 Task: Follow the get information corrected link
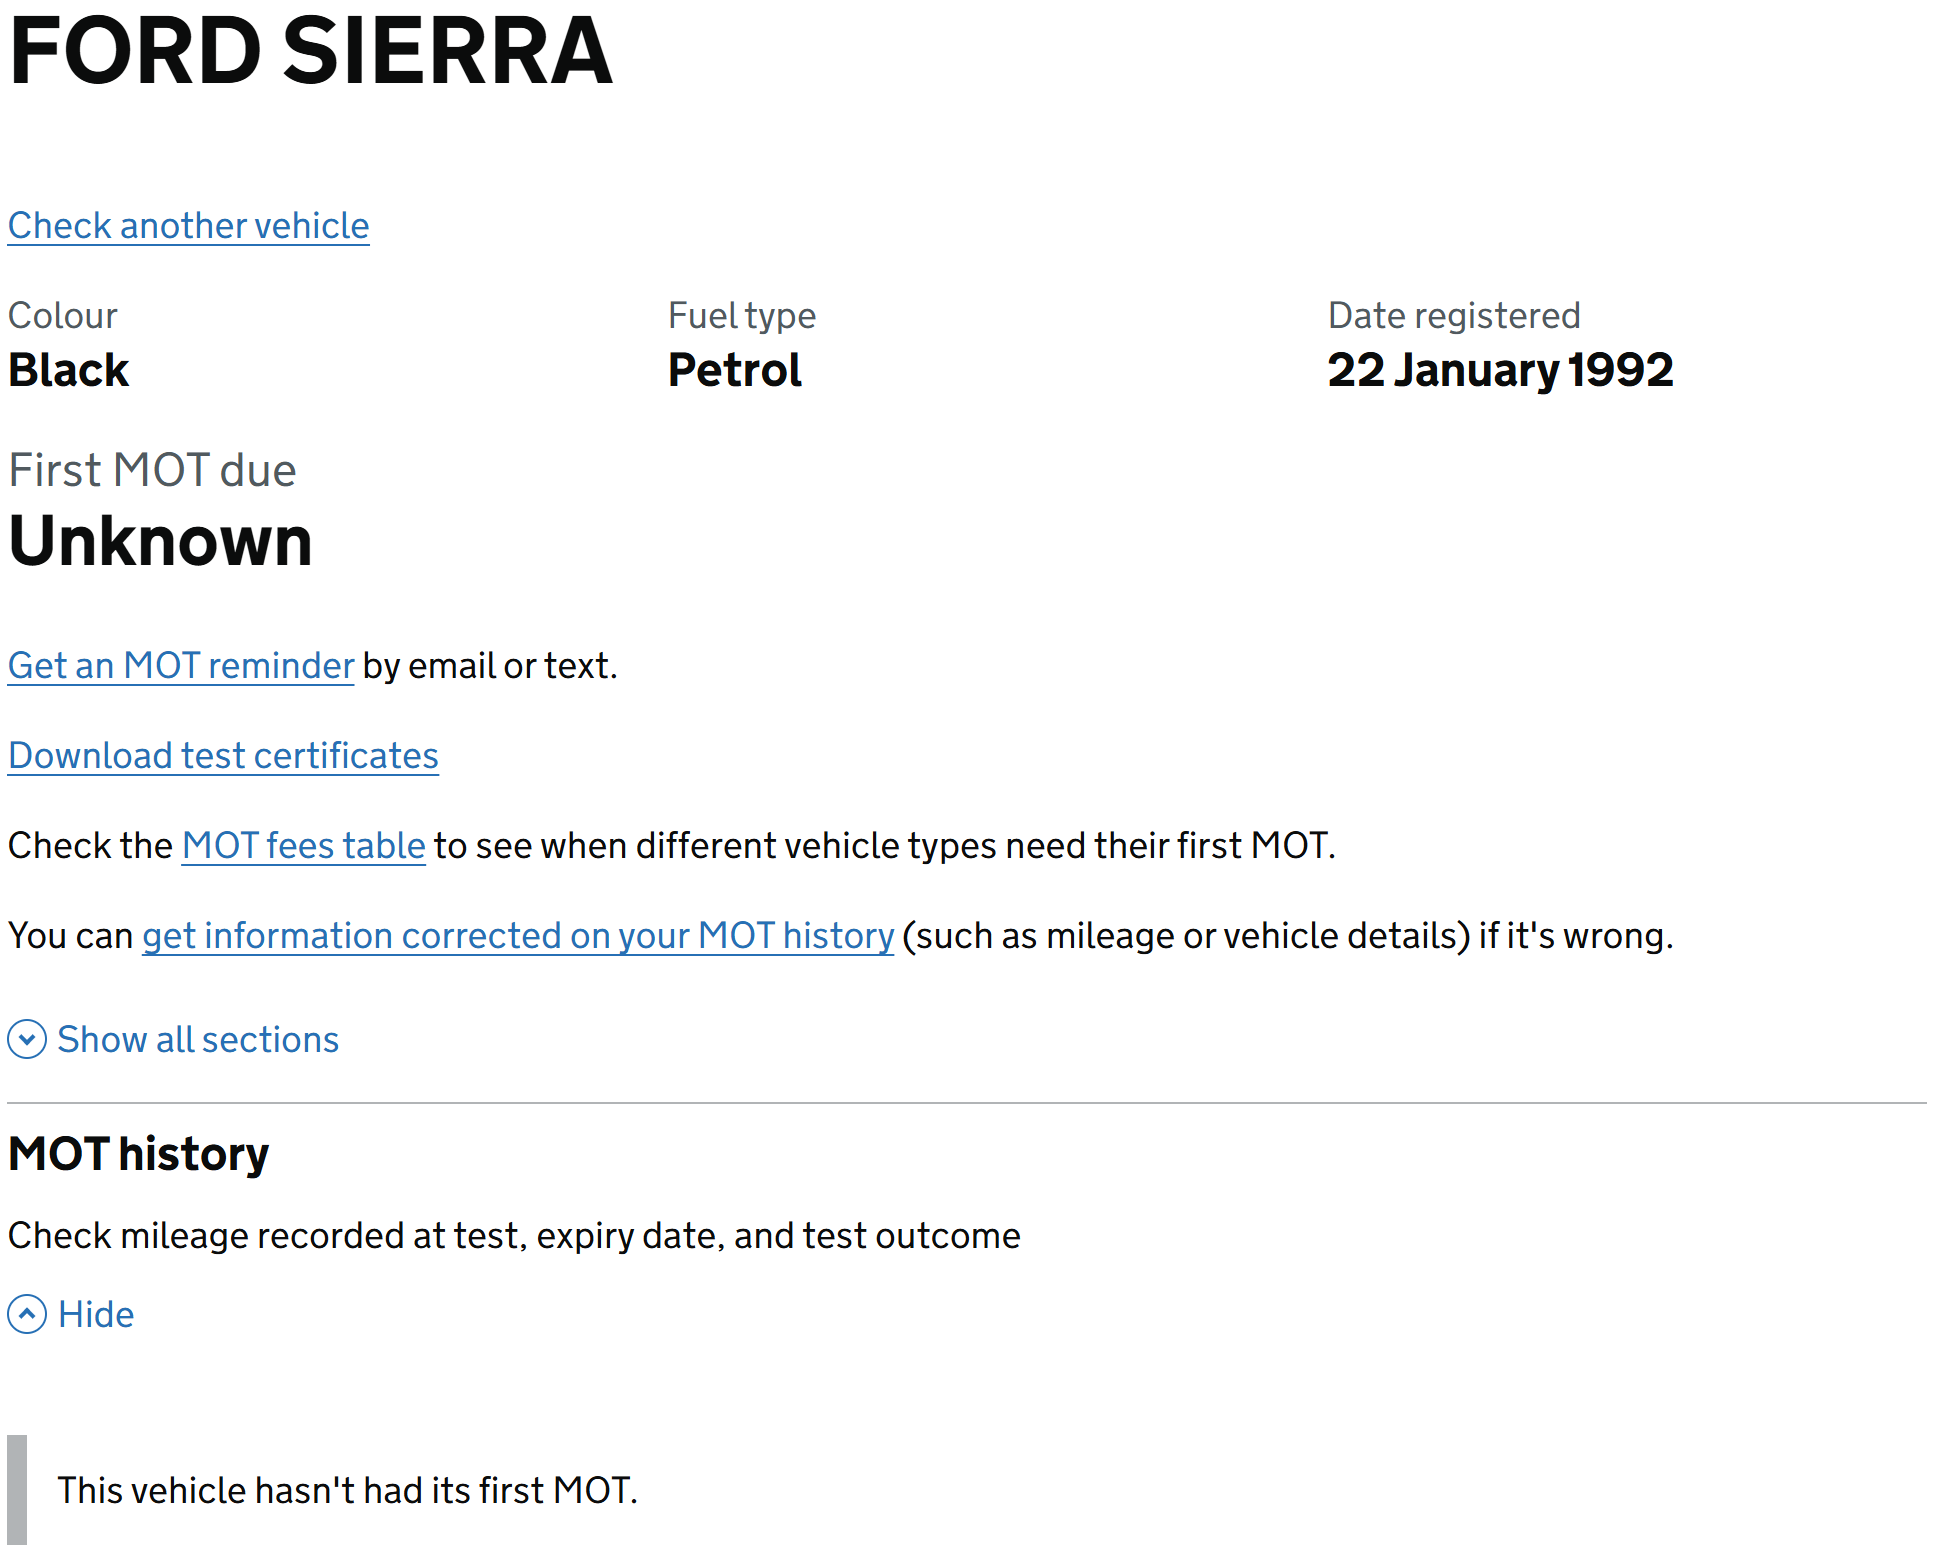pyautogui.click(x=517, y=936)
